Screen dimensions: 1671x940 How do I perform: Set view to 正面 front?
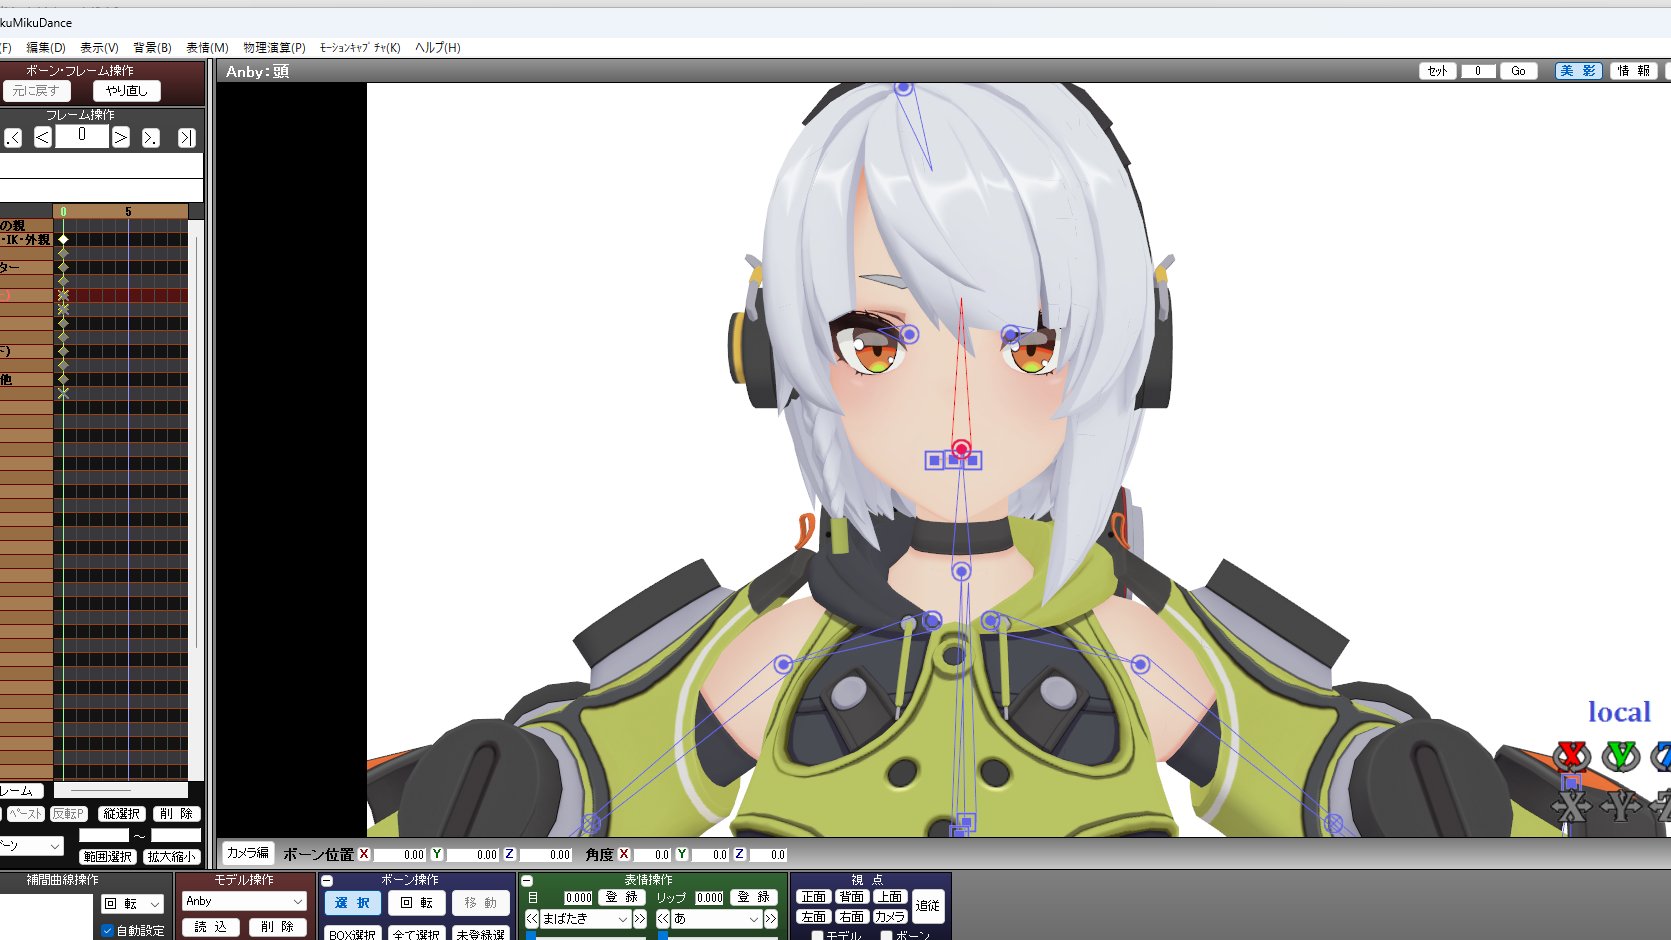(814, 897)
